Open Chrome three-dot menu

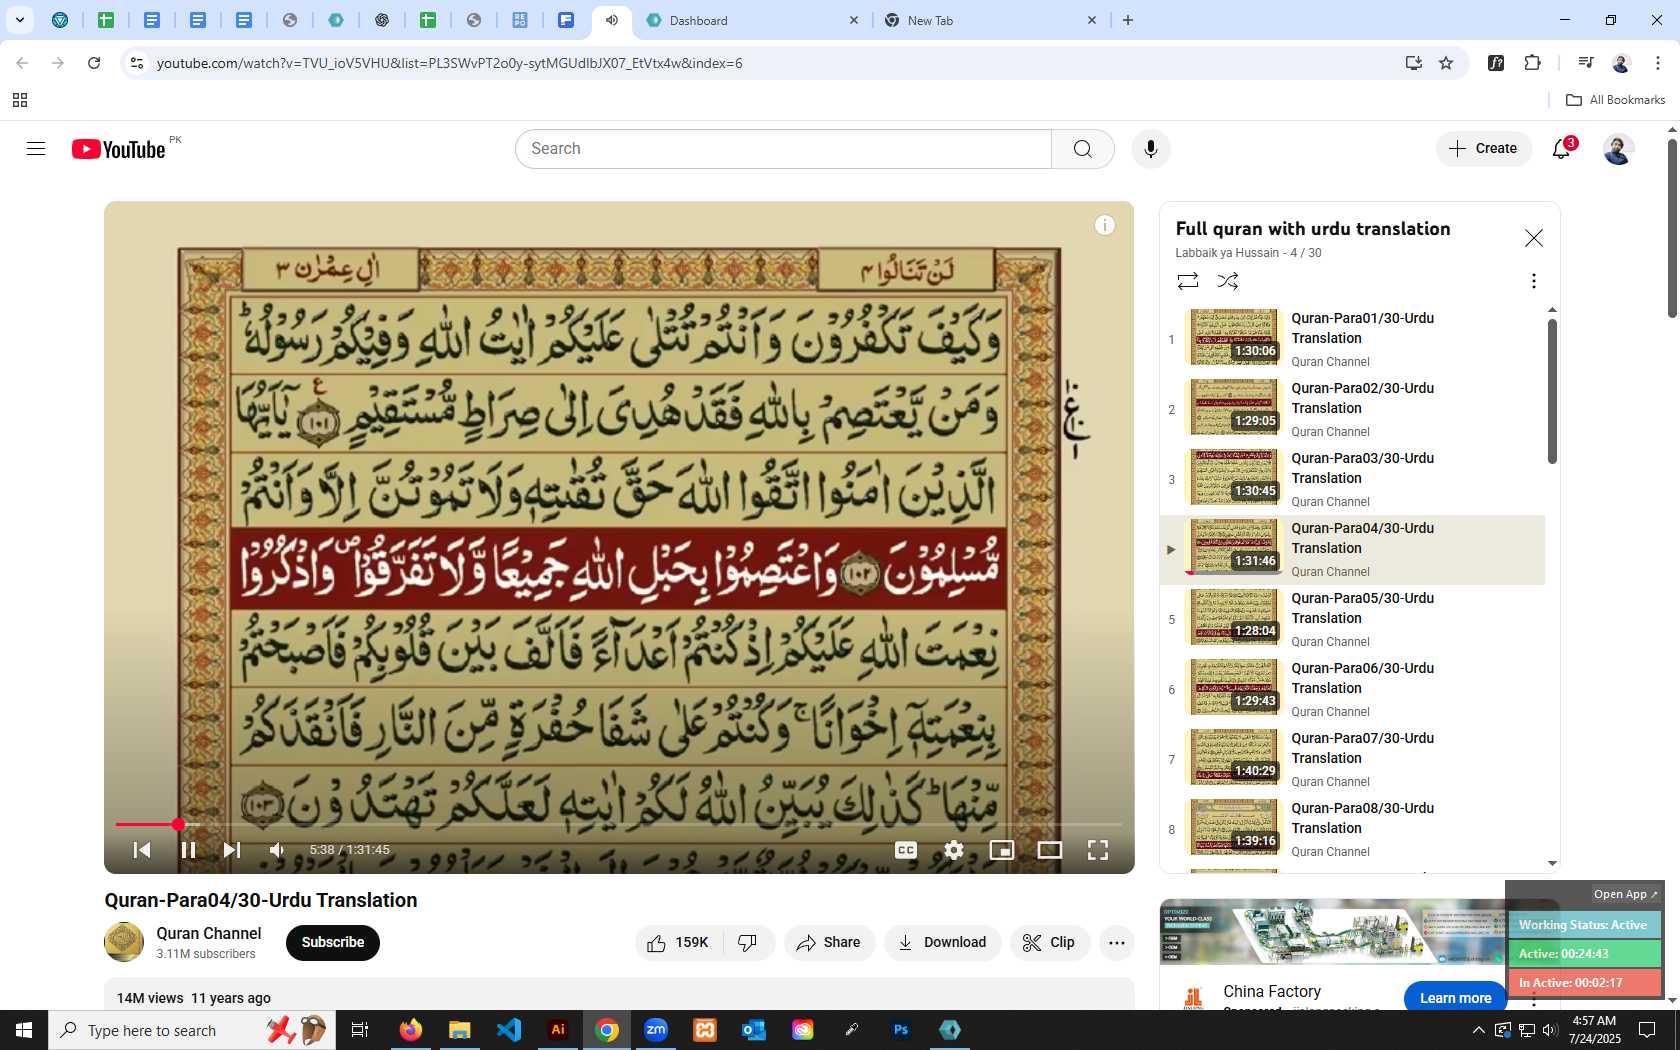tap(1658, 63)
